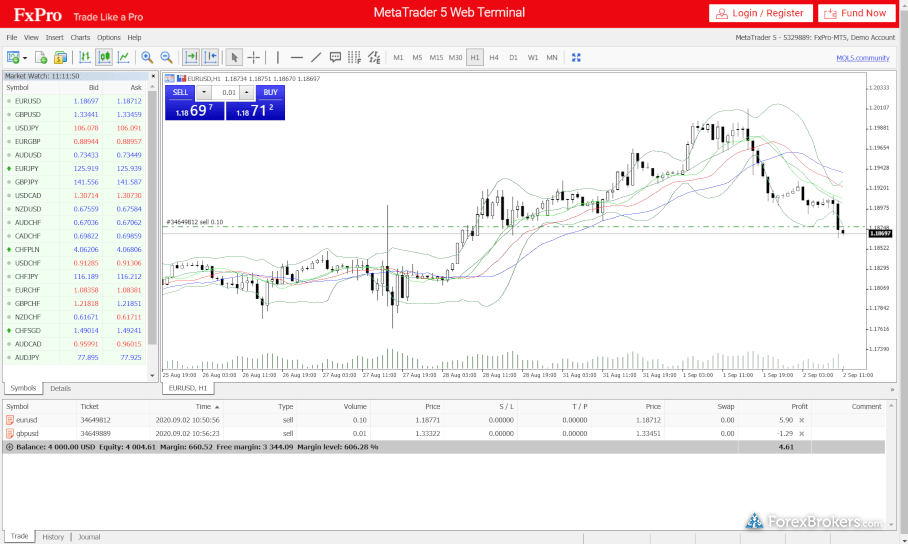Toggle chart auto-scroll to end
Screen dimensions: 908x544
191,57
